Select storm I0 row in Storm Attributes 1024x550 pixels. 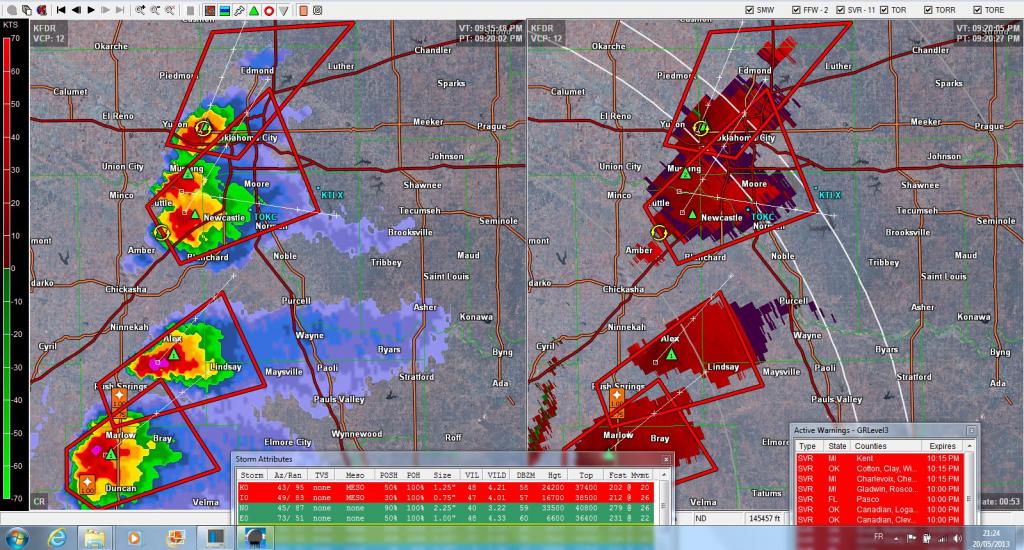pos(446,498)
